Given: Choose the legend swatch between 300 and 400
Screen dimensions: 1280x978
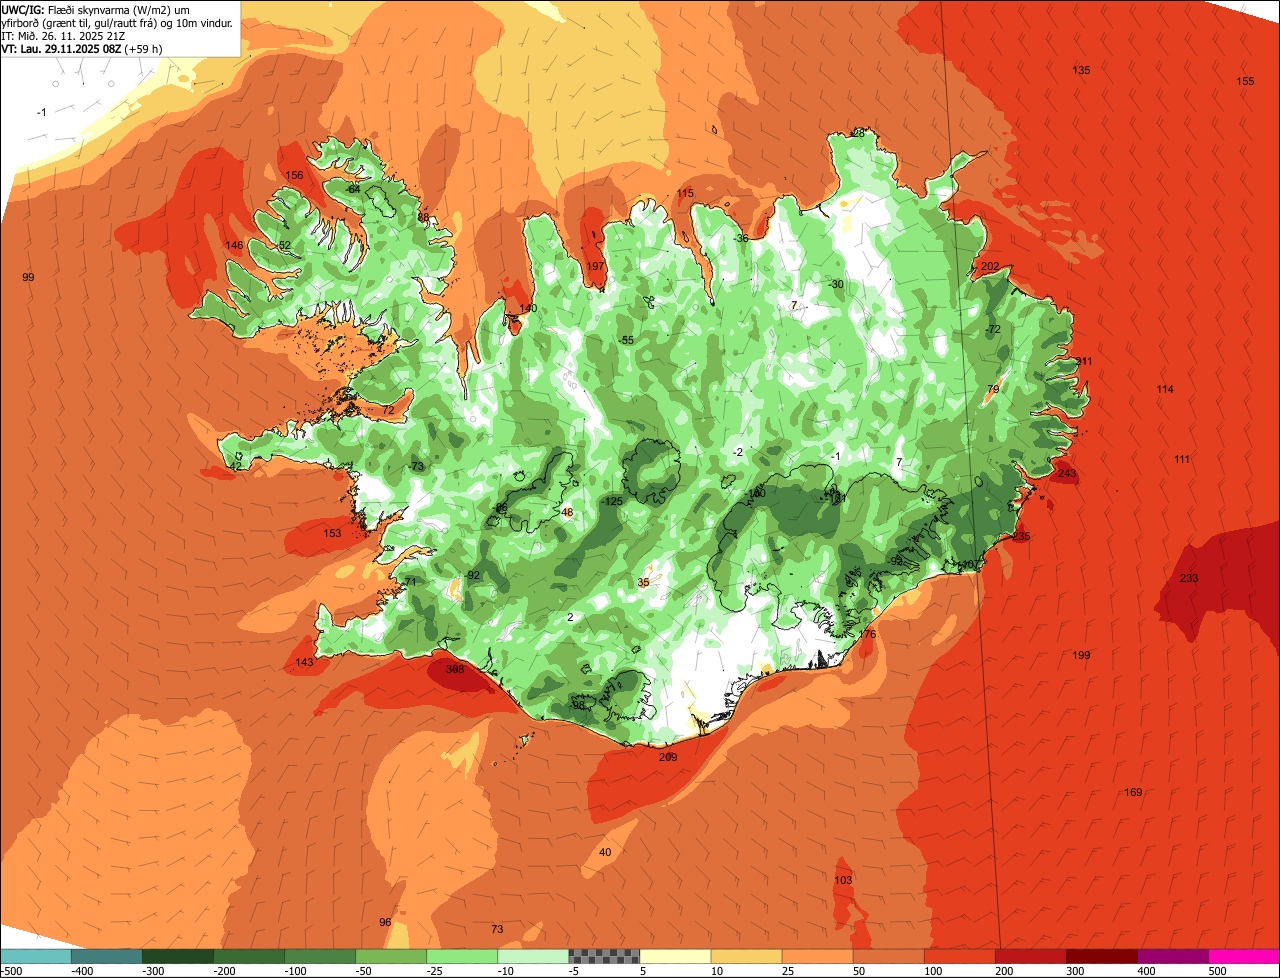Looking at the screenshot, I should 1100,957.
